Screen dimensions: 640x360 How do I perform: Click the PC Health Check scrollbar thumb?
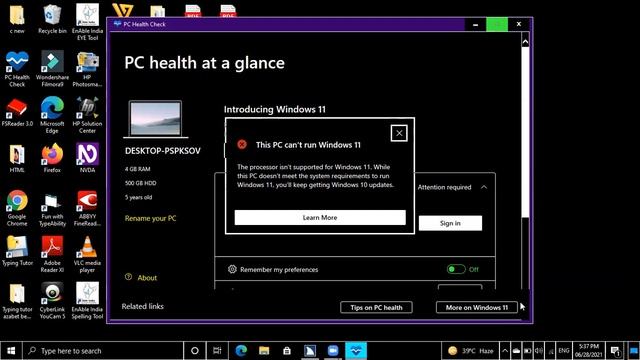(525, 133)
